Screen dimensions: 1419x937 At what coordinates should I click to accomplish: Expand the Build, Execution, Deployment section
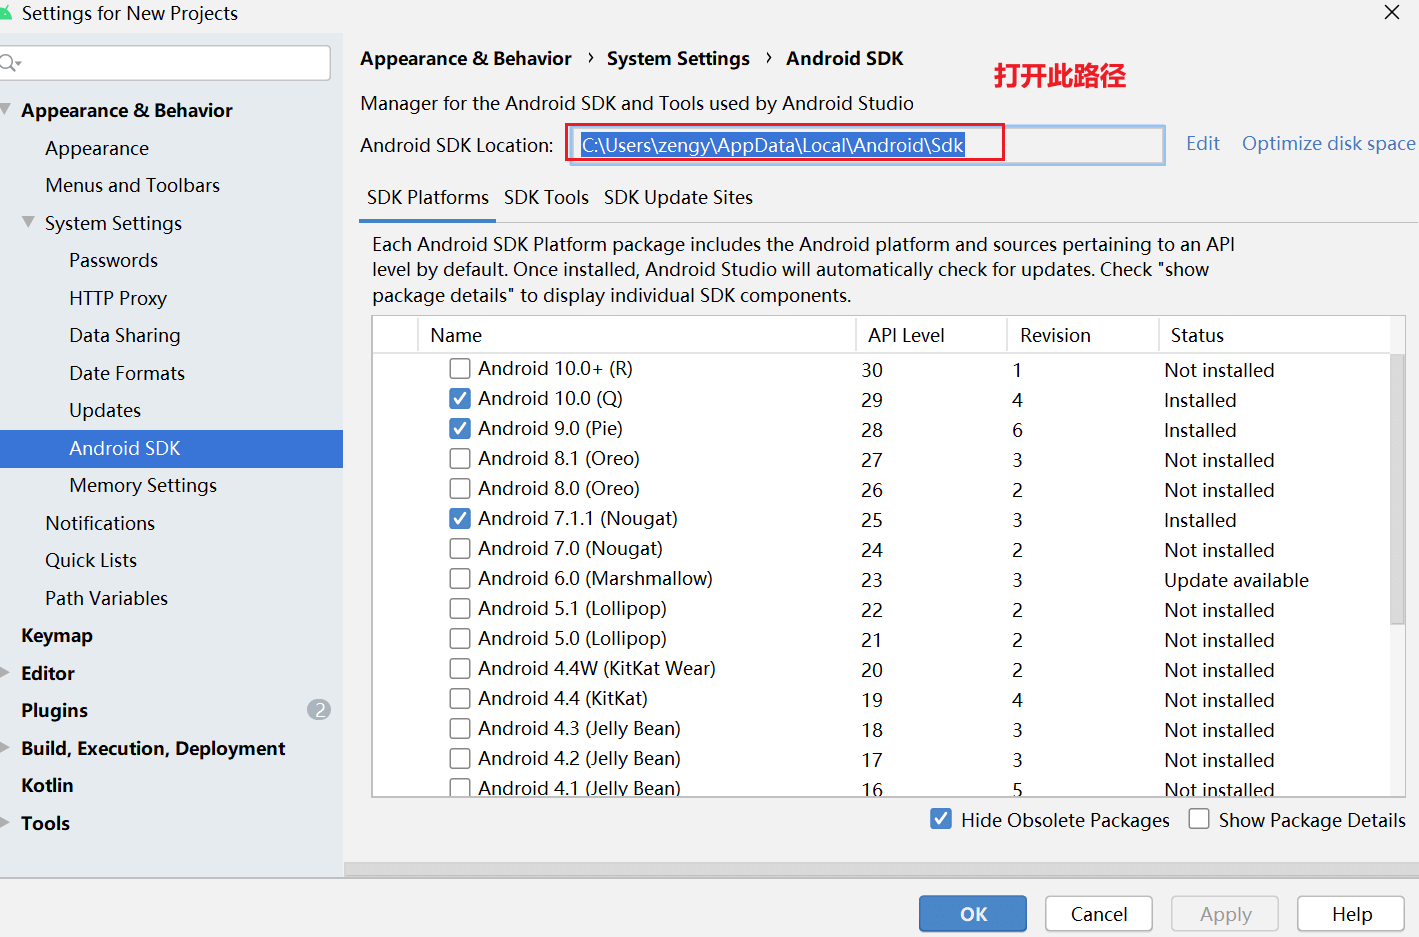(5, 747)
